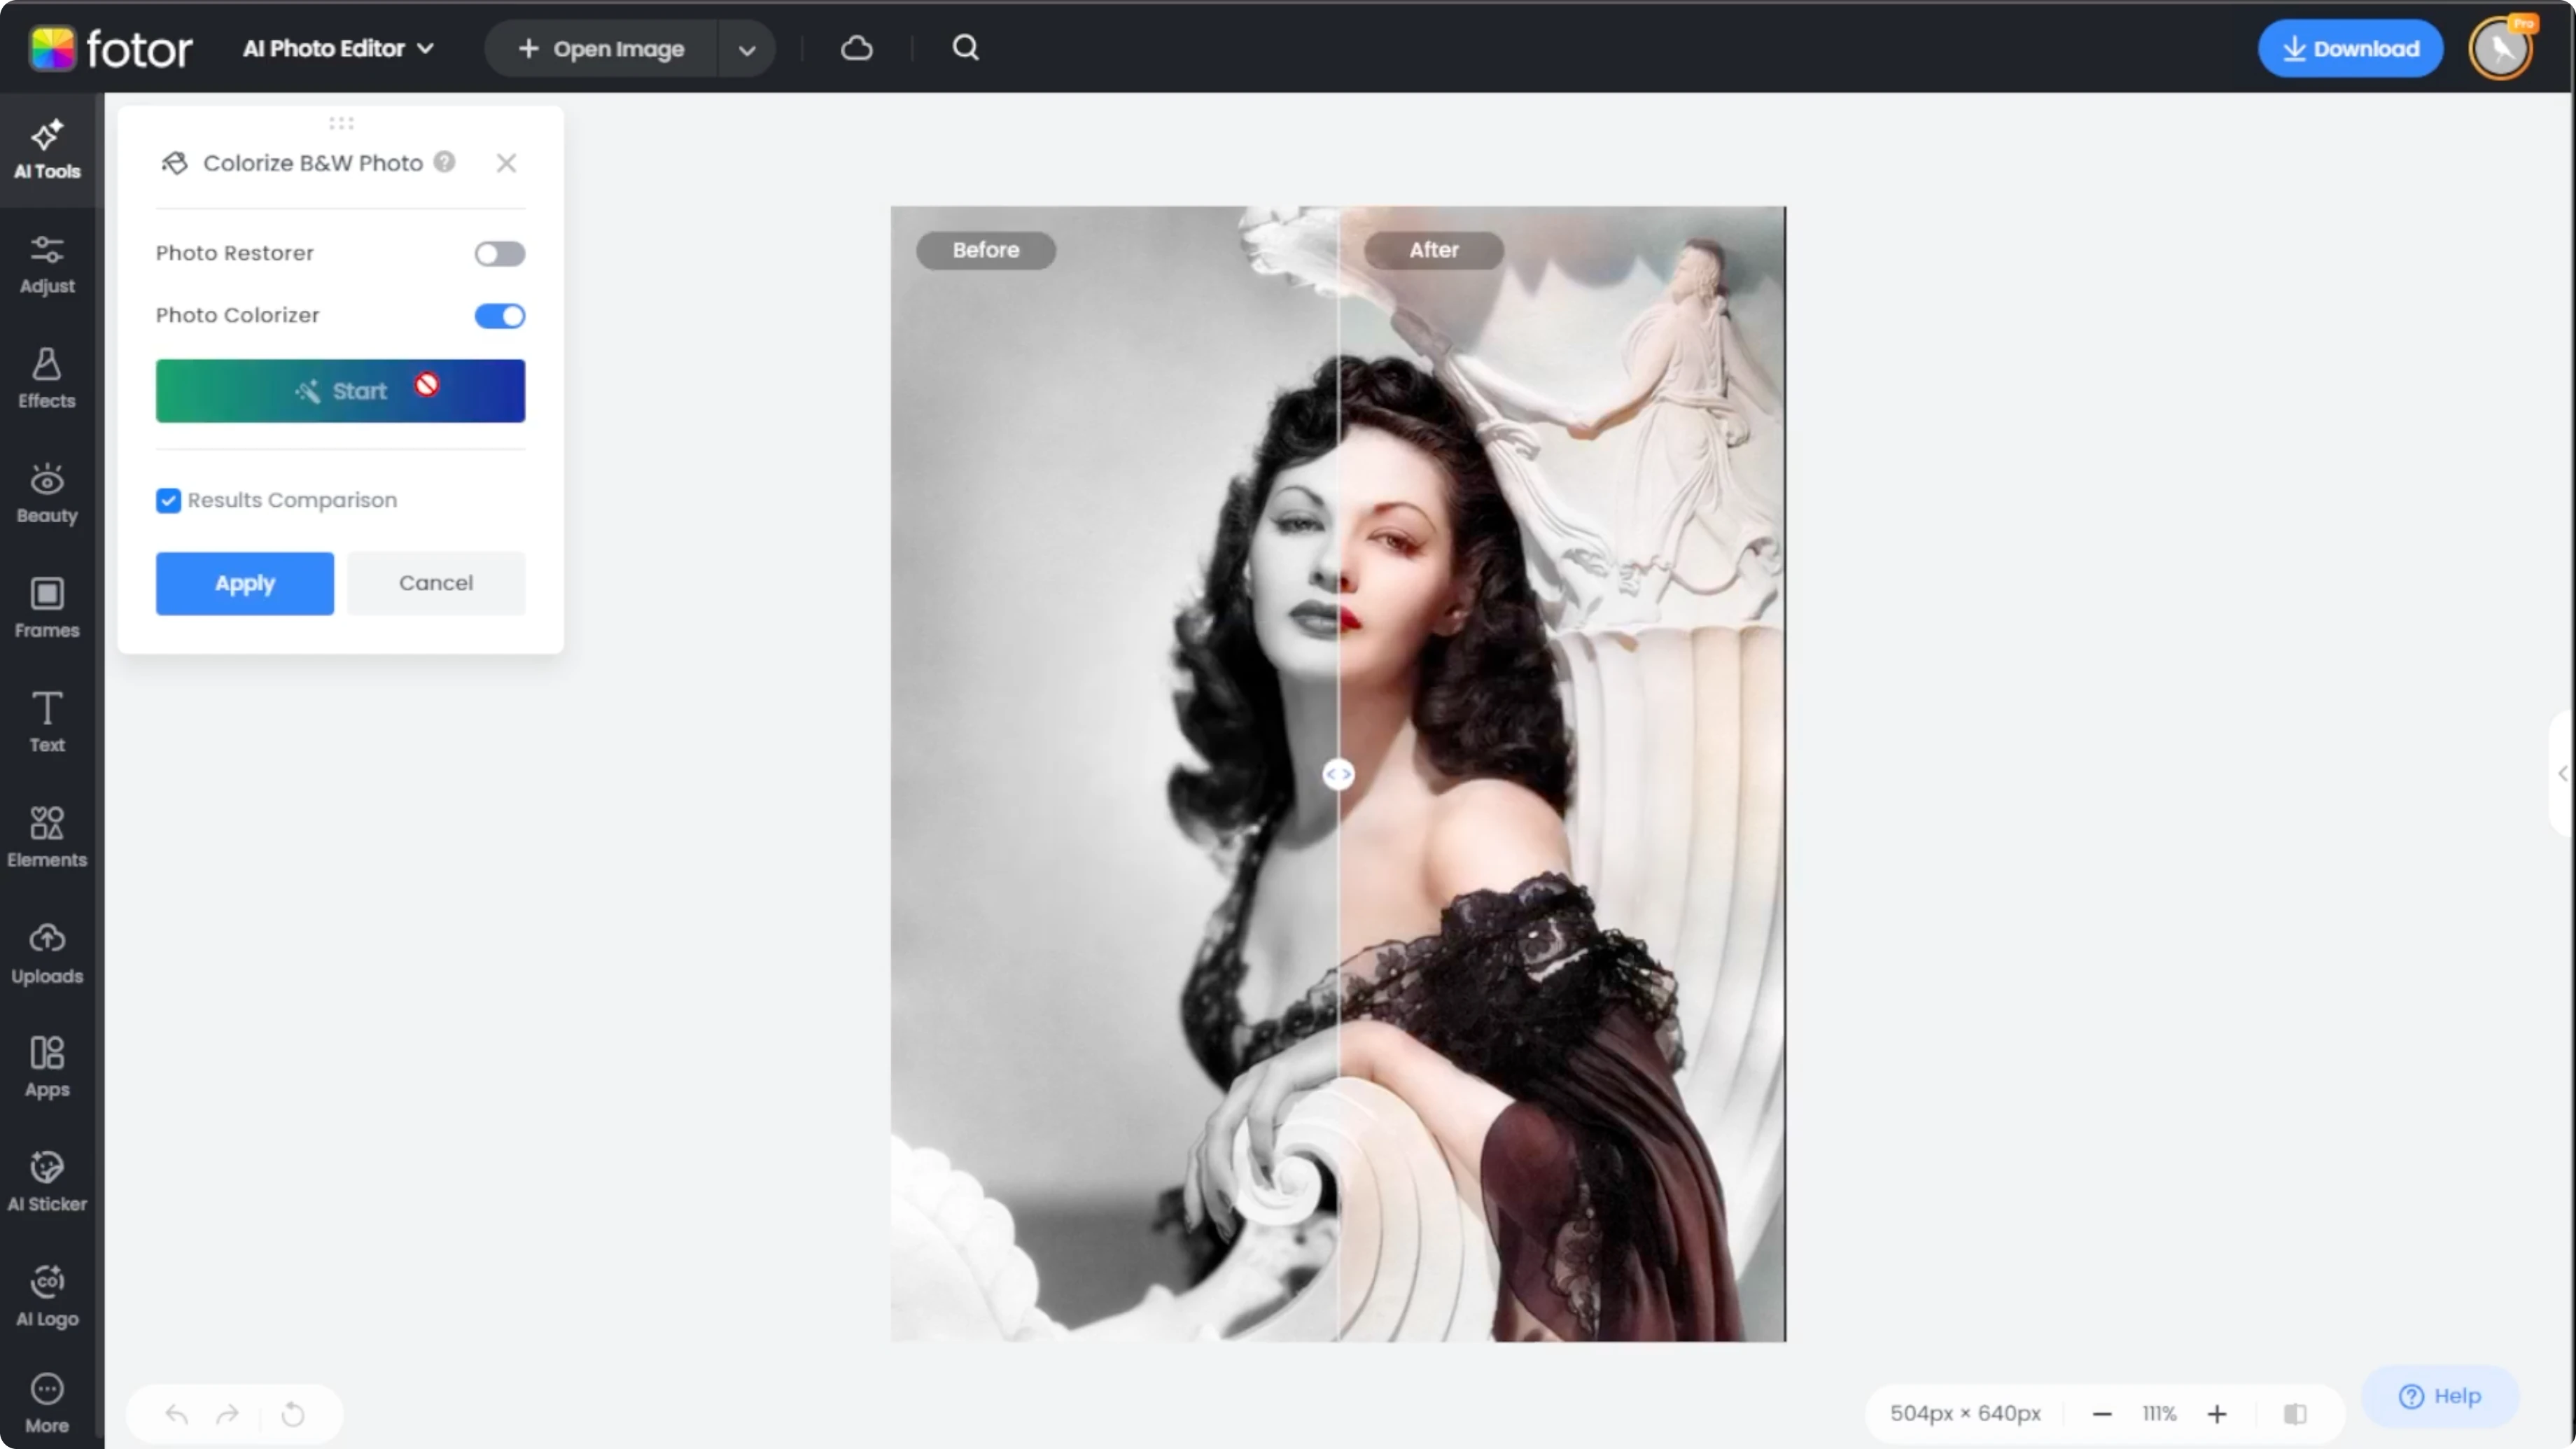Viewport: 2576px width, 1449px height.
Task: Click the Cancel button
Action: click(x=436, y=583)
